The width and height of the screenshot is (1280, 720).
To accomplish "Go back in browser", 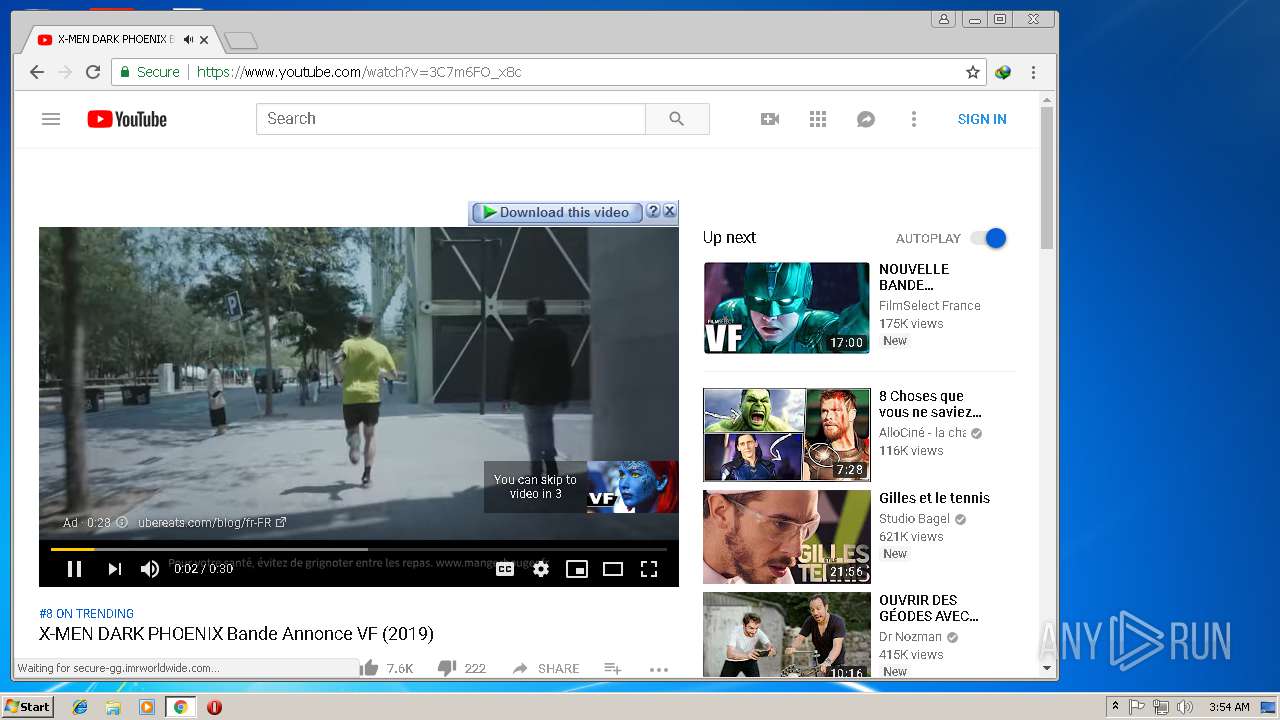I will coord(37,72).
